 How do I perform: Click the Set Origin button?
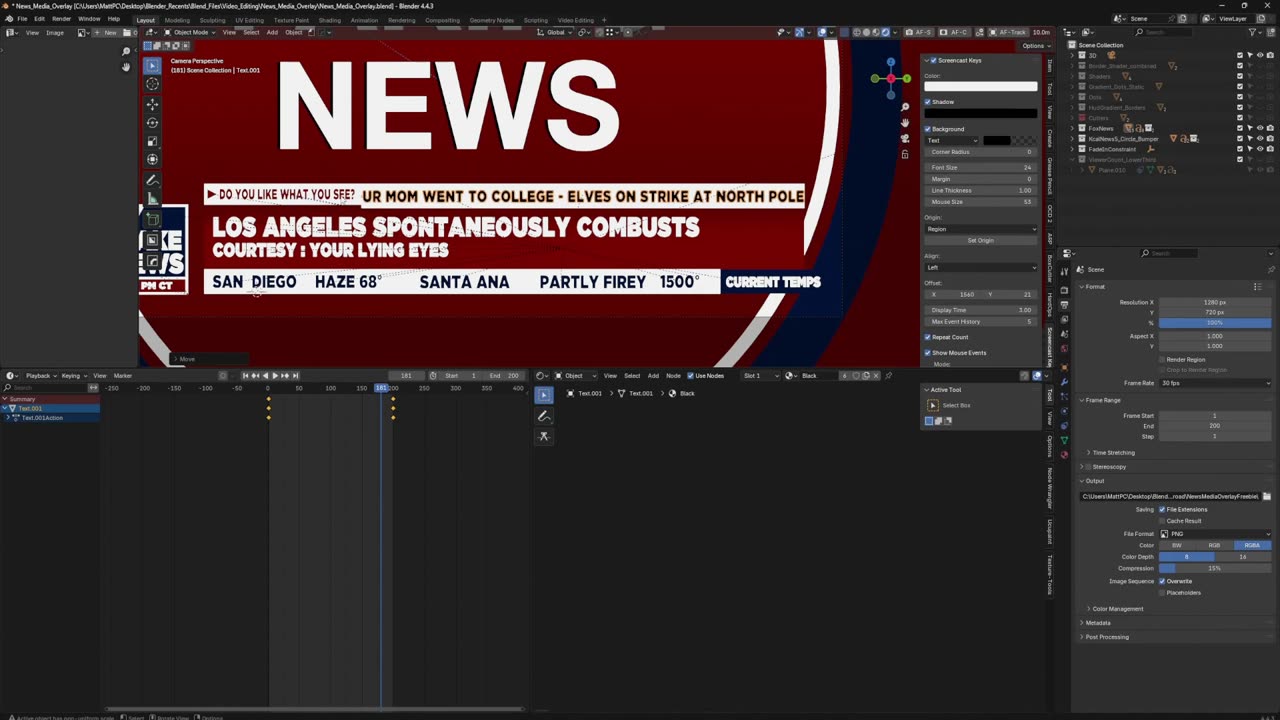pyautogui.click(x=981, y=241)
